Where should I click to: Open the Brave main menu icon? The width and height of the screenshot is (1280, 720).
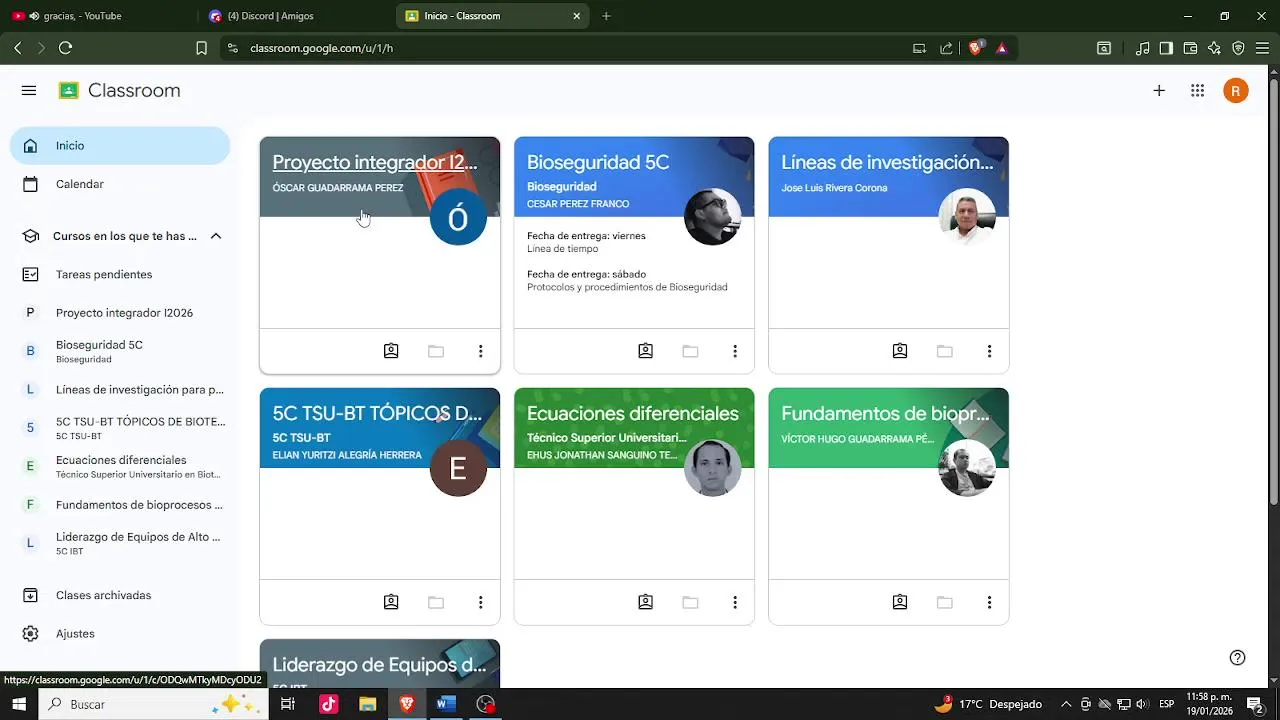[1262, 48]
